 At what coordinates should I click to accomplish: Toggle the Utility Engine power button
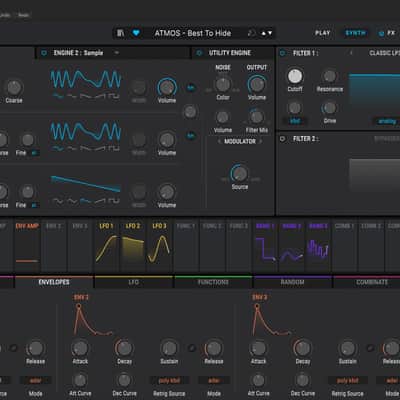click(199, 53)
